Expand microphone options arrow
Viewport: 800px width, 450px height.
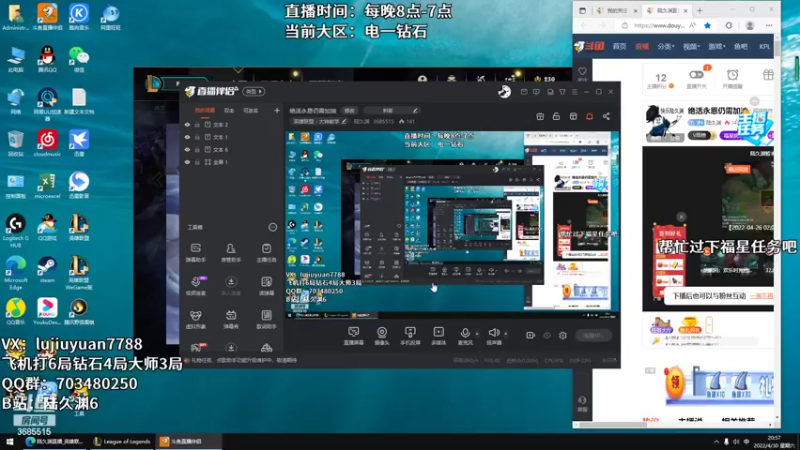point(477,334)
